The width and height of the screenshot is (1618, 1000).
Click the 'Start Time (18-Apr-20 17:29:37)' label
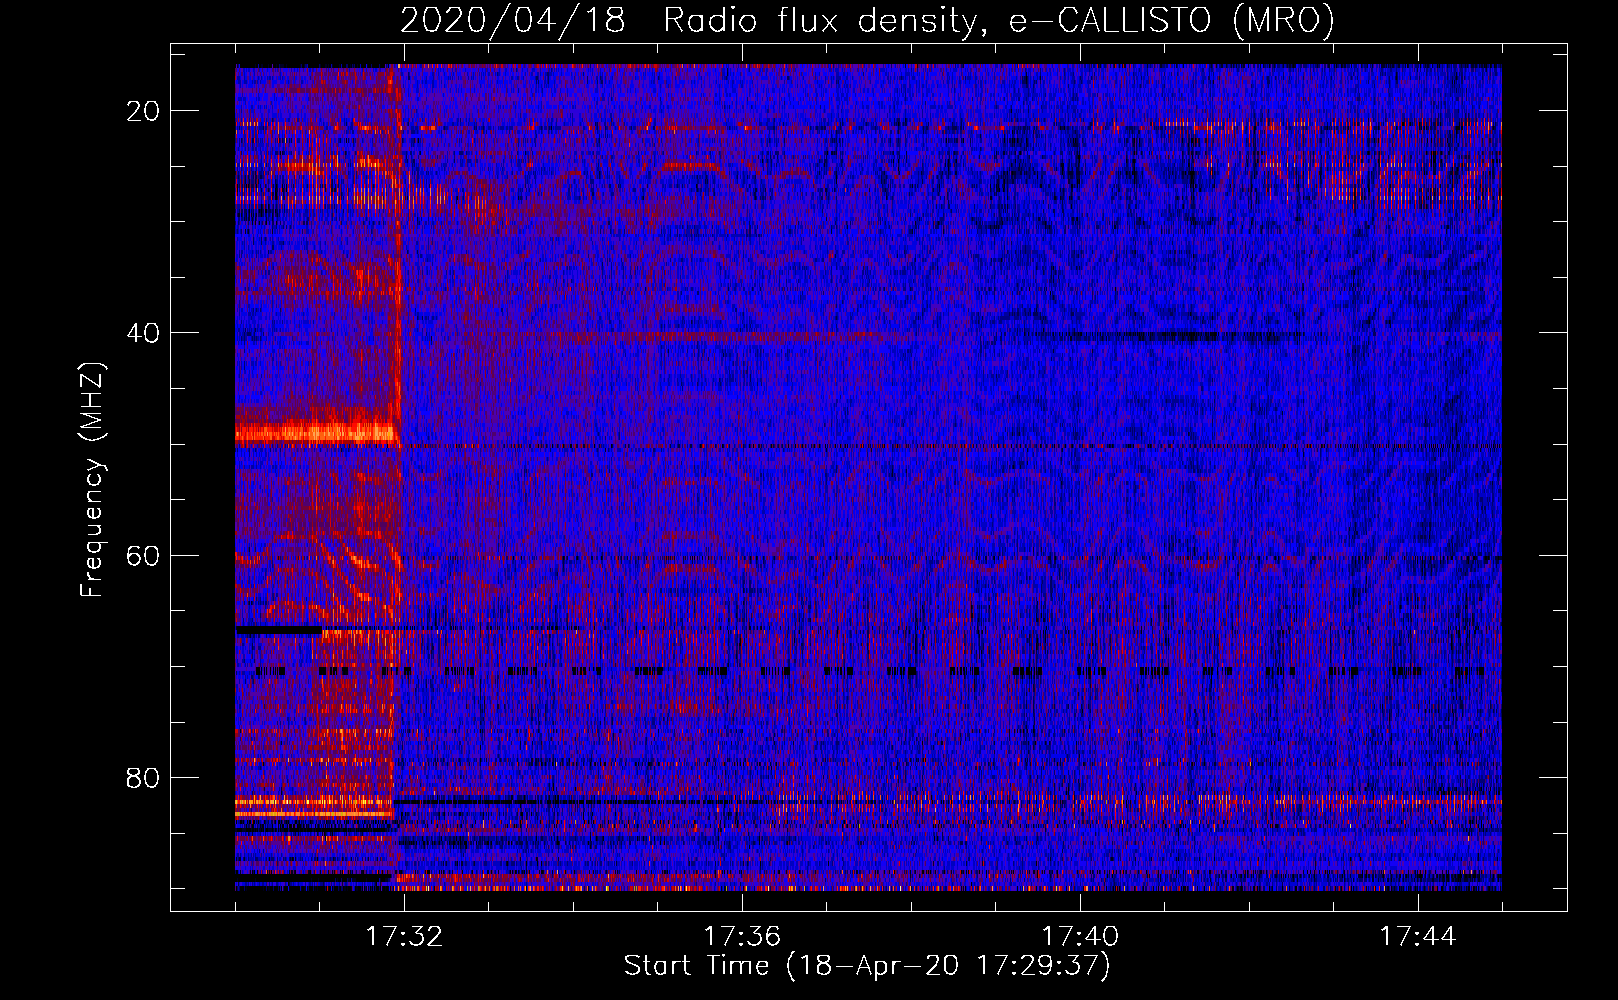click(x=867, y=966)
